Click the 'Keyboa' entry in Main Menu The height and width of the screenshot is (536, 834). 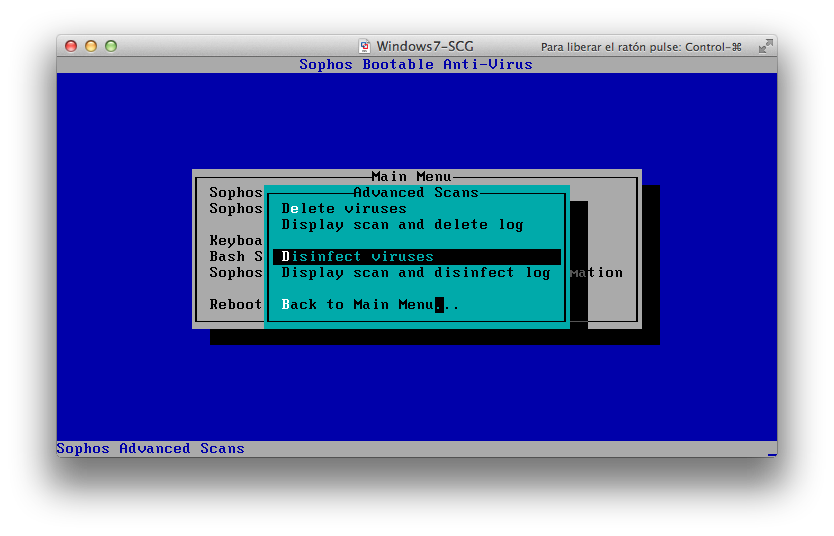[236, 241]
